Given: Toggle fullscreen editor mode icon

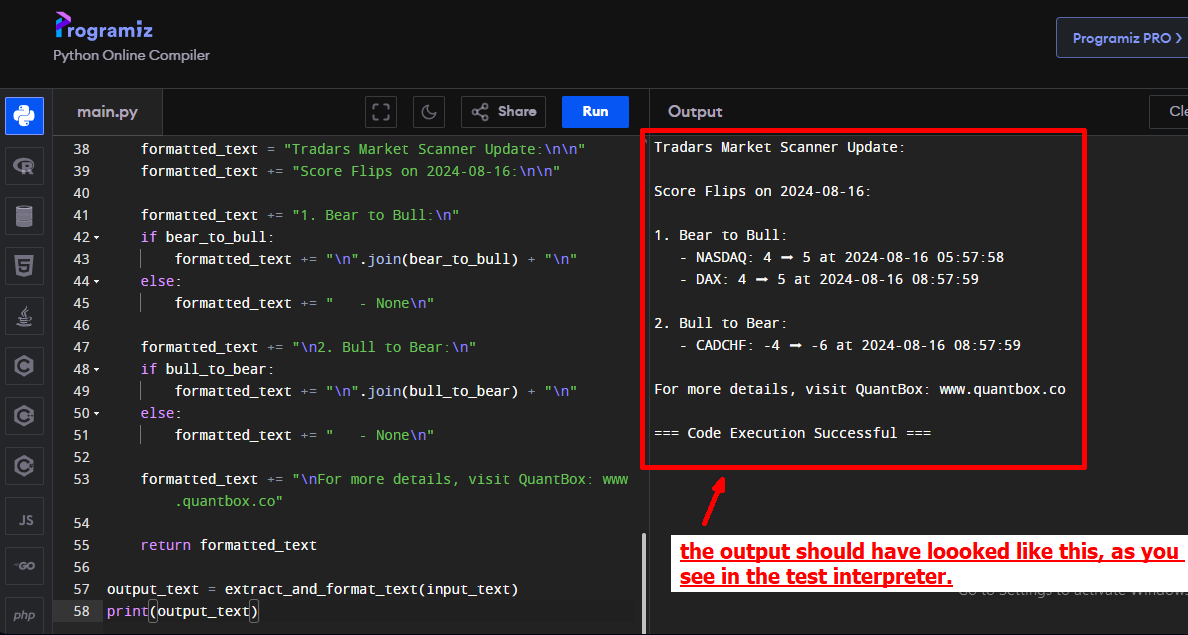Looking at the screenshot, I should (x=381, y=112).
